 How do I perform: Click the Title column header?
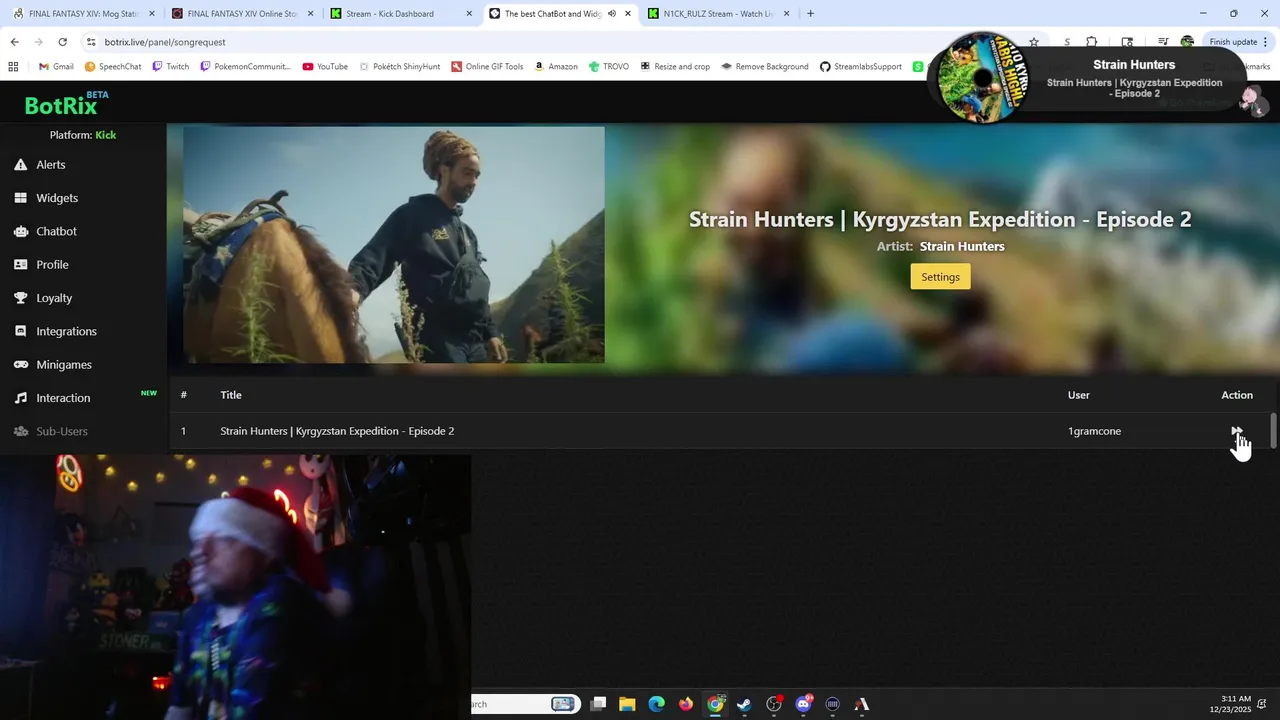coord(231,395)
